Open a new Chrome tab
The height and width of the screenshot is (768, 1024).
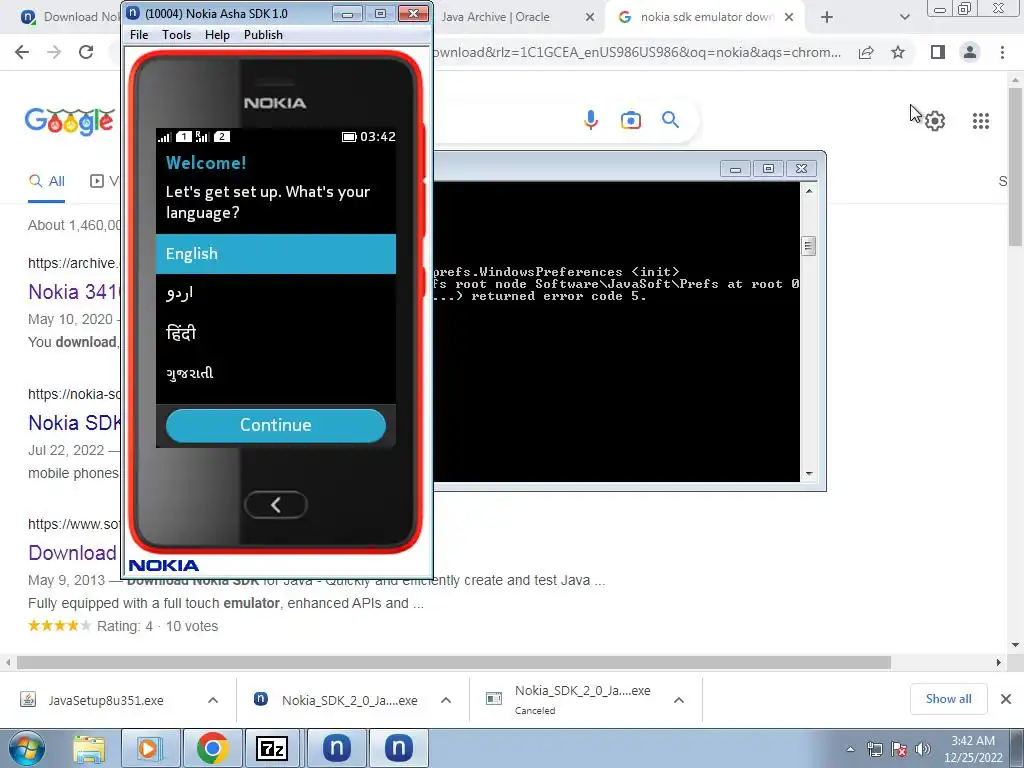(x=827, y=17)
